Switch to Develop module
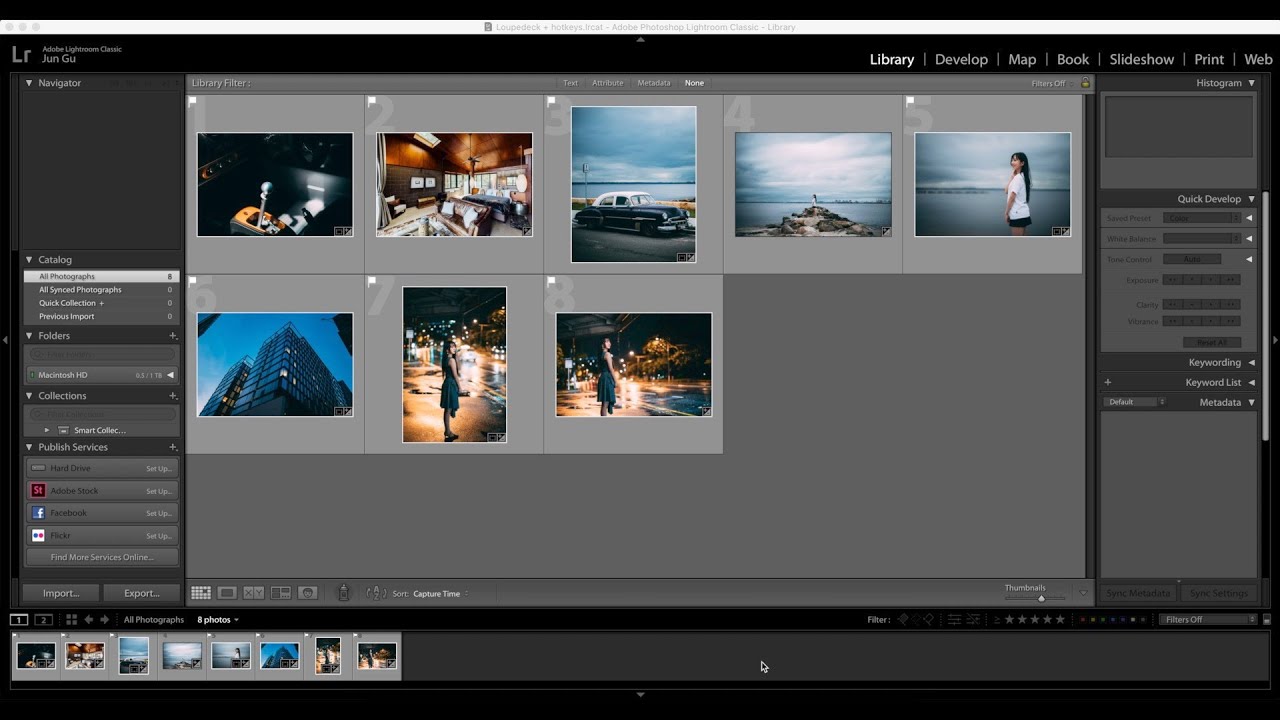 [961, 59]
